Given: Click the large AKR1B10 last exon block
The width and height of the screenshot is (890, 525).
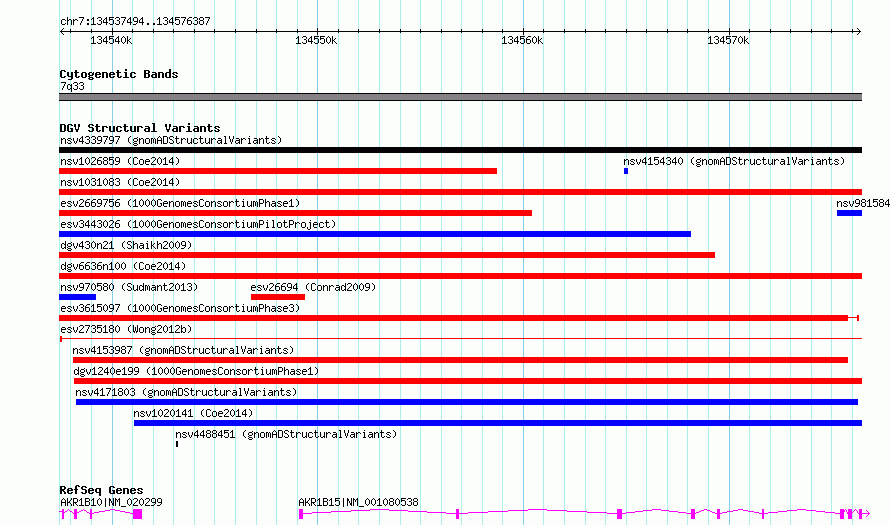Looking at the screenshot, I should [137, 514].
